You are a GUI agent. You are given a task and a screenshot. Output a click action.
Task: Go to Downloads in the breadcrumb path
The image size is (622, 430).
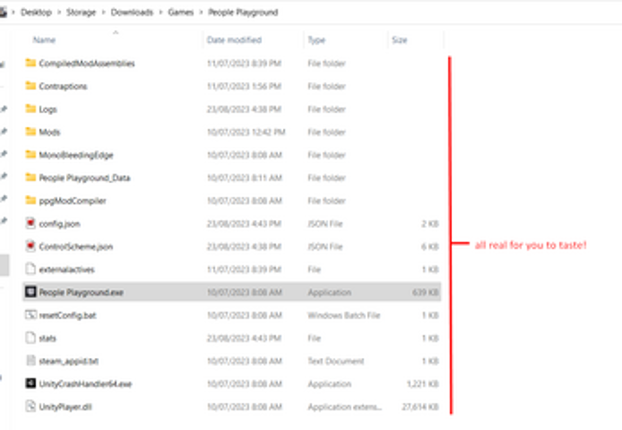point(132,12)
